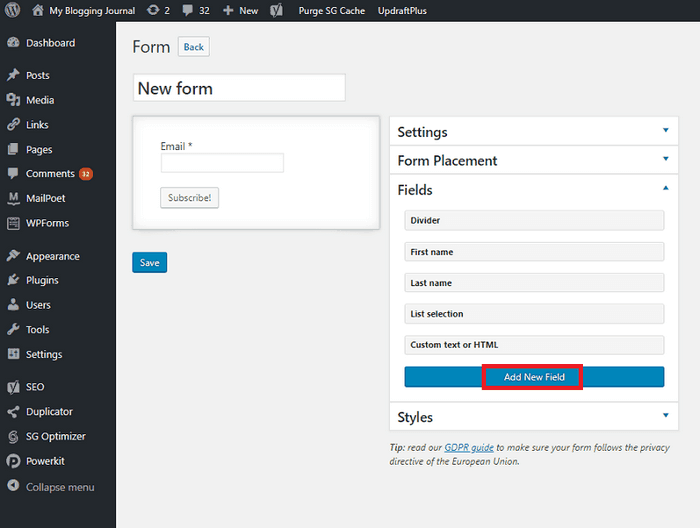Image resolution: width=700 pixels, height=528 pixels.
Task: Click the blue Save button
Action: click(150, 262)
